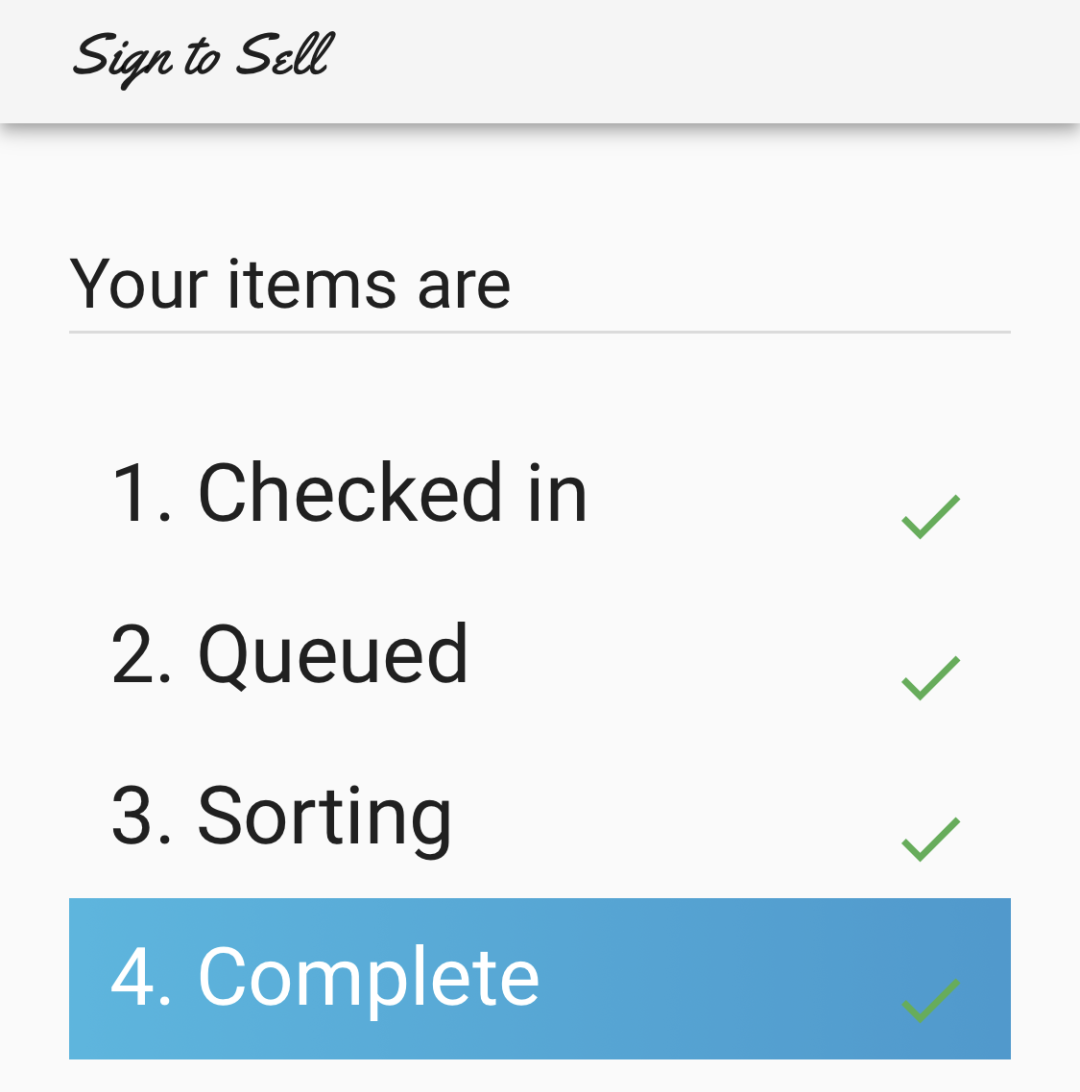The image size is (1080, 1092).
Task: Choose the "3. Sorting" status step
Action: click(282, 816)
